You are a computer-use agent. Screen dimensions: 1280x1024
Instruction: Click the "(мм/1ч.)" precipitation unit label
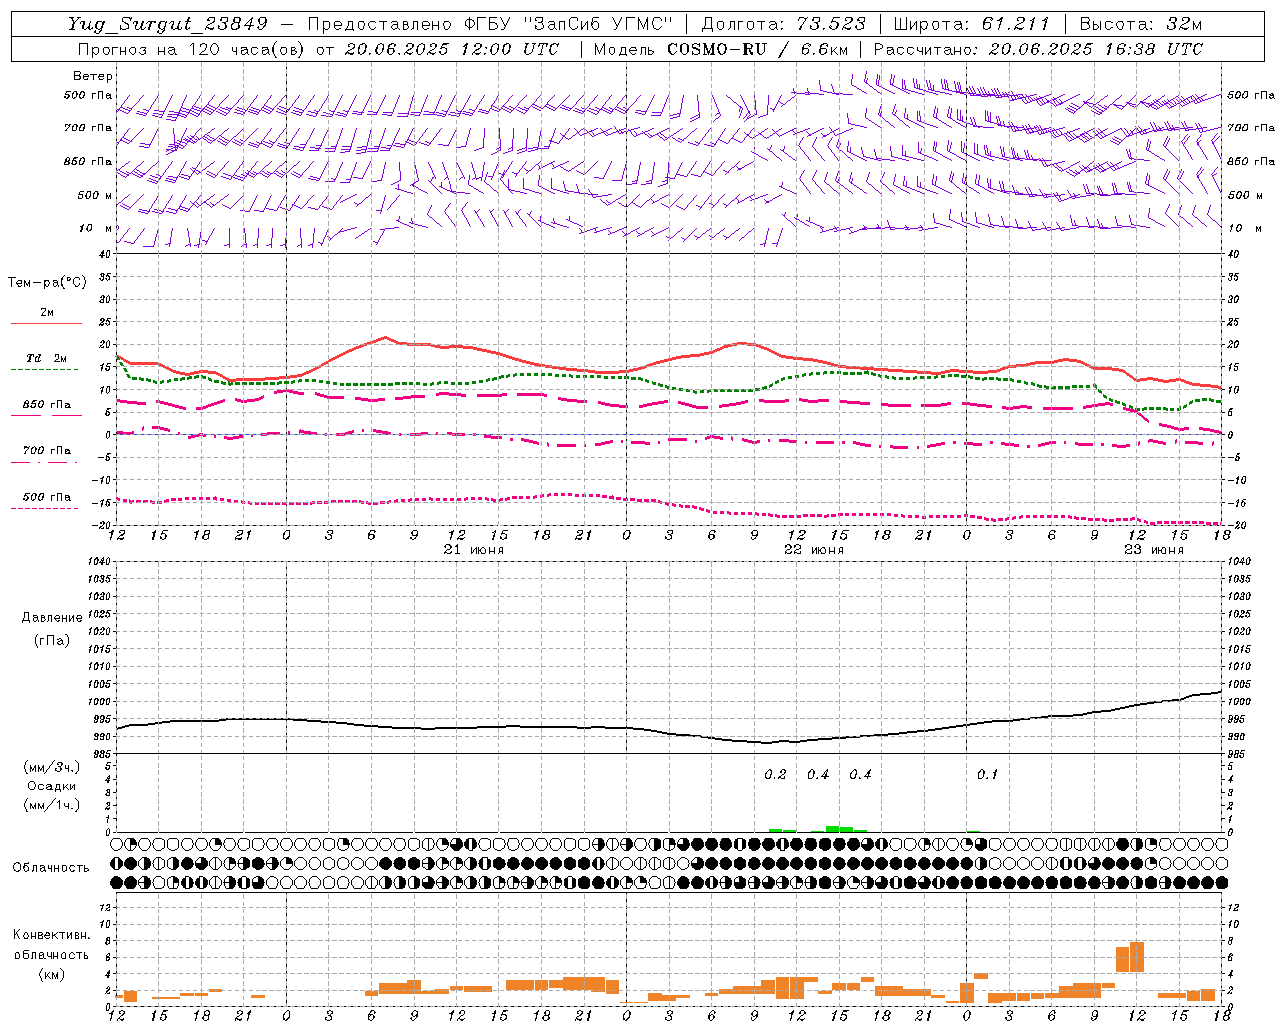click(x=51, y=805)
